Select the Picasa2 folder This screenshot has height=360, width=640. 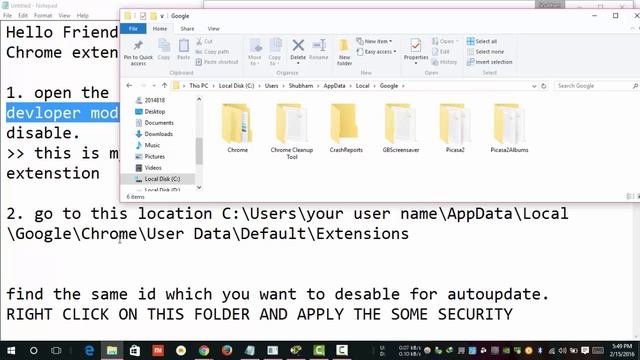[455, 128]
